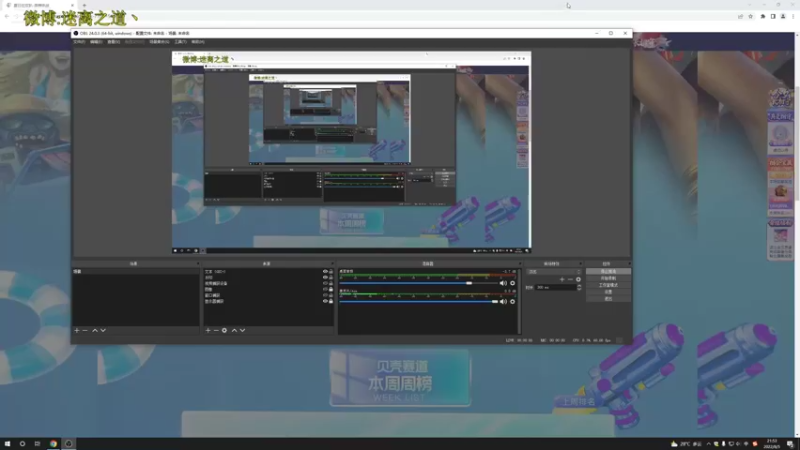Viewport: 800px width, 450px height.
Task: Toggle visibility of the 文本 (GDI+) source
Action: pos(325,271)
